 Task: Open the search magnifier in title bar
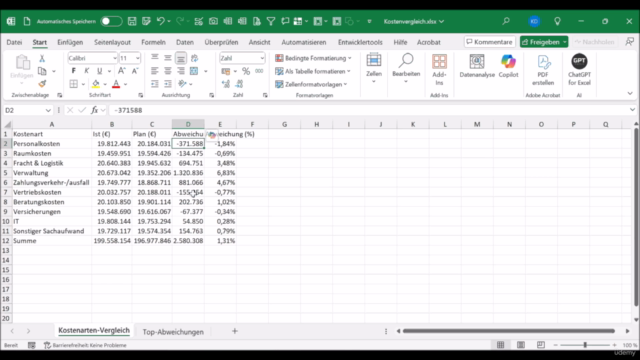tap(506, 21)
